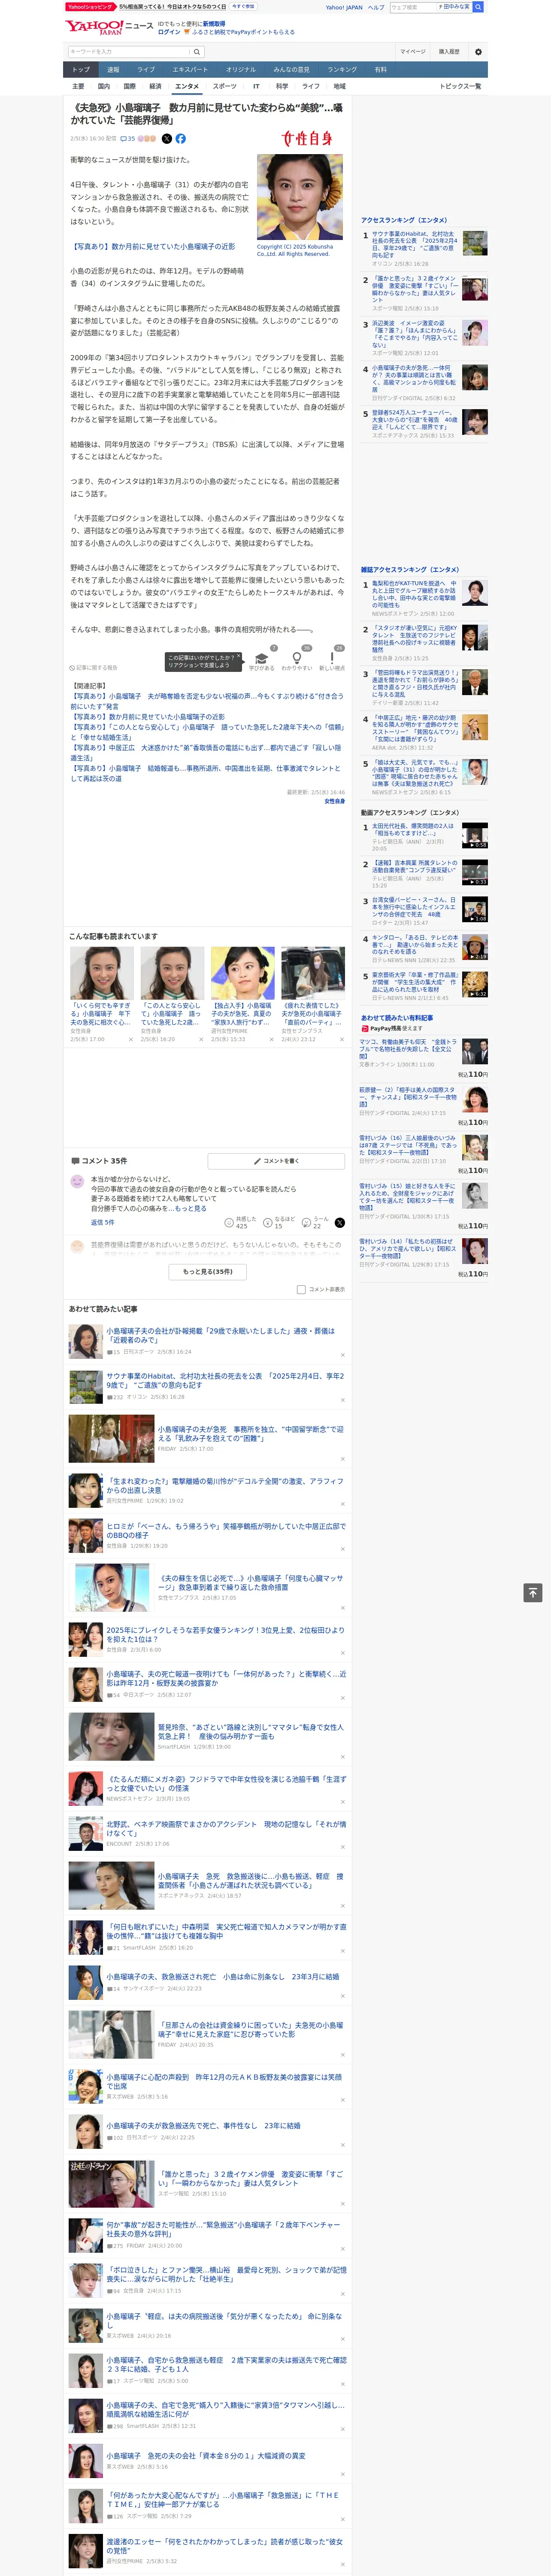This screenshot has height=2576, width=551.
Task: Click '購入履歴' link
Action: coord(449,52)
